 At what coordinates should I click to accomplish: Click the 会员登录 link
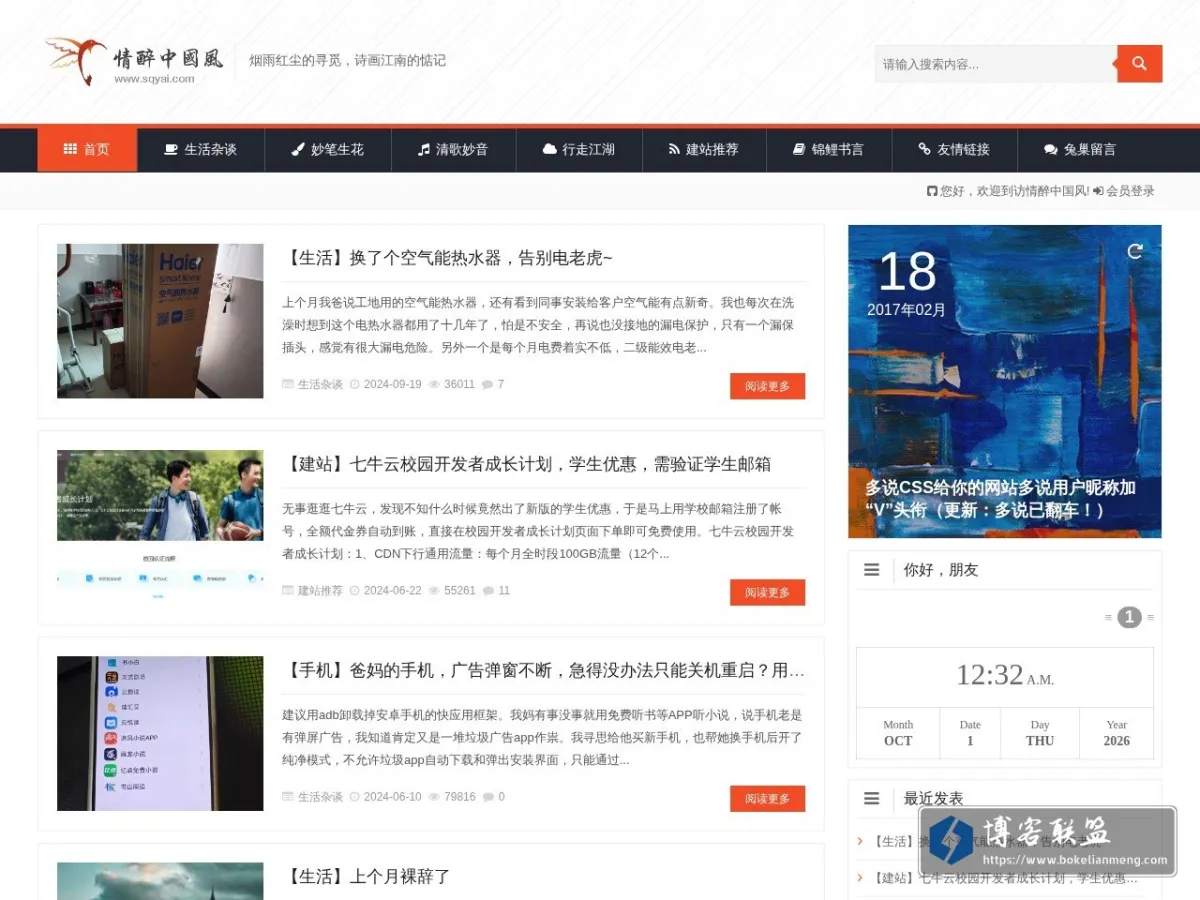click(1130, 191)
